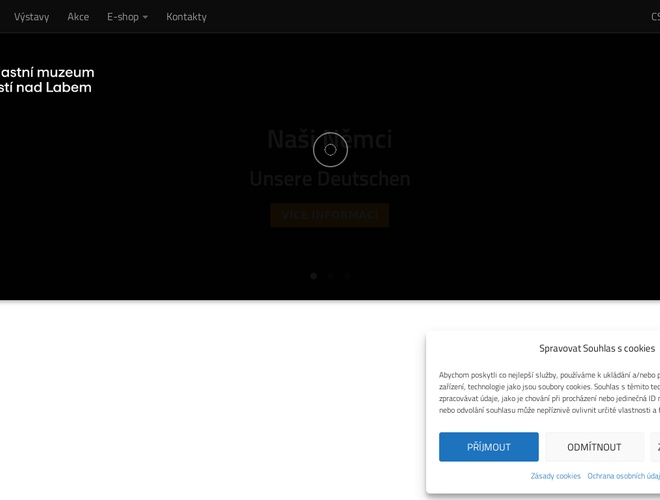
Task: Click the circular loading spinner icon
Action: pos(330,150)
